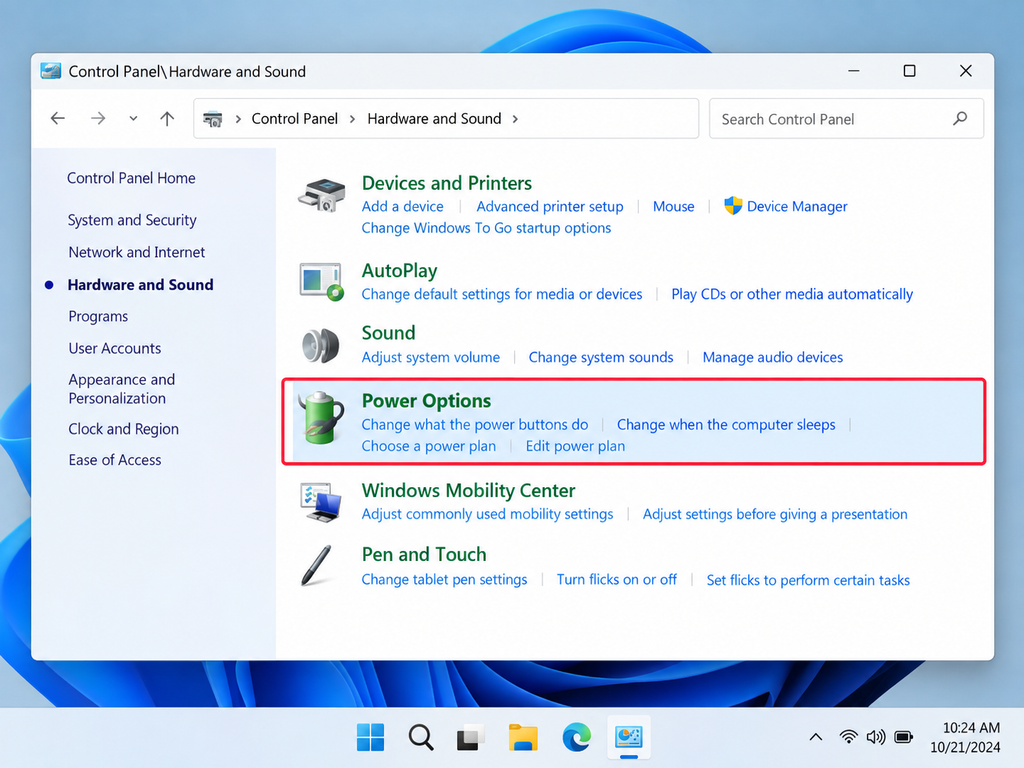Show hidden tray icons chevron
The image size is (1024, 768).
click(x=816, y=737)
